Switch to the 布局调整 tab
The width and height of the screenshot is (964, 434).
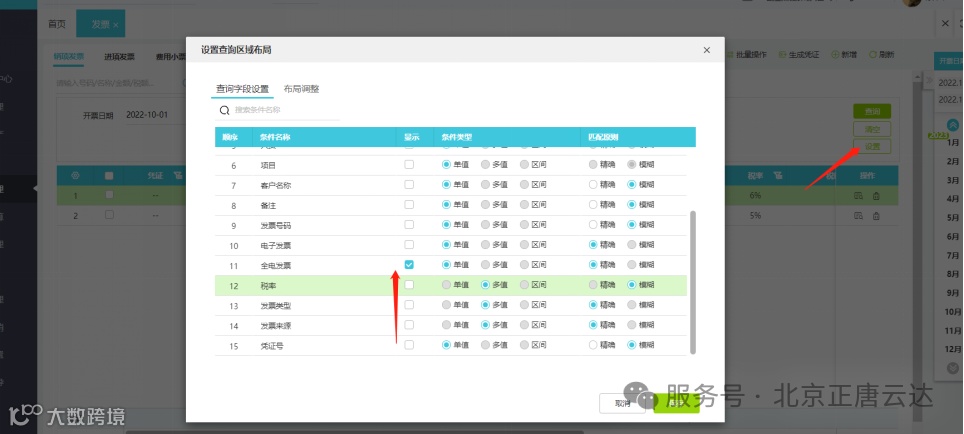point(301,89)
